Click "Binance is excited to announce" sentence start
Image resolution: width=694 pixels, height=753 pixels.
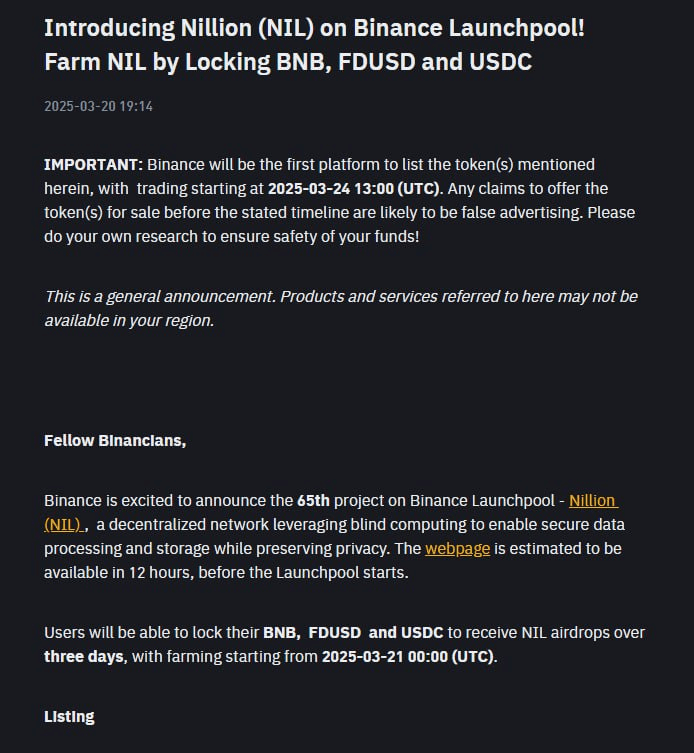click(x=150, y=500)
